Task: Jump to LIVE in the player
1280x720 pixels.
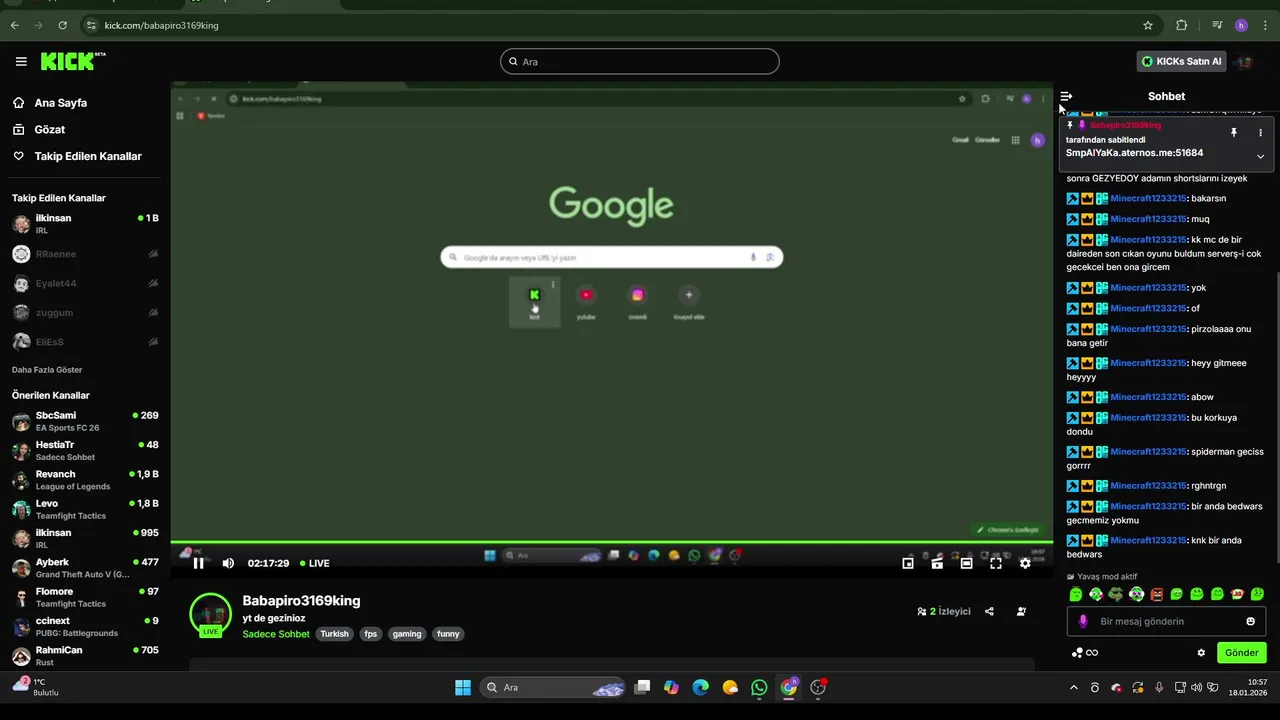Action: [314, 563]
